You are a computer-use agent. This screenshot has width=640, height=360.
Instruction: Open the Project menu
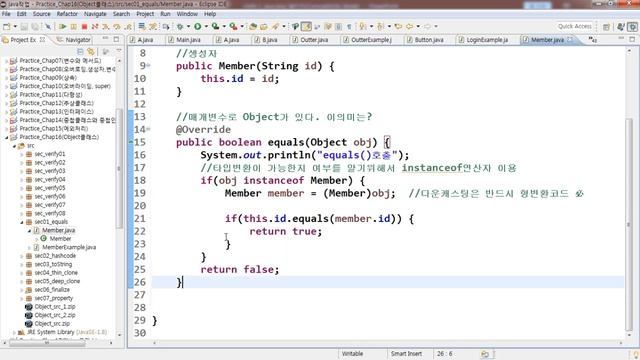point(145,14)
